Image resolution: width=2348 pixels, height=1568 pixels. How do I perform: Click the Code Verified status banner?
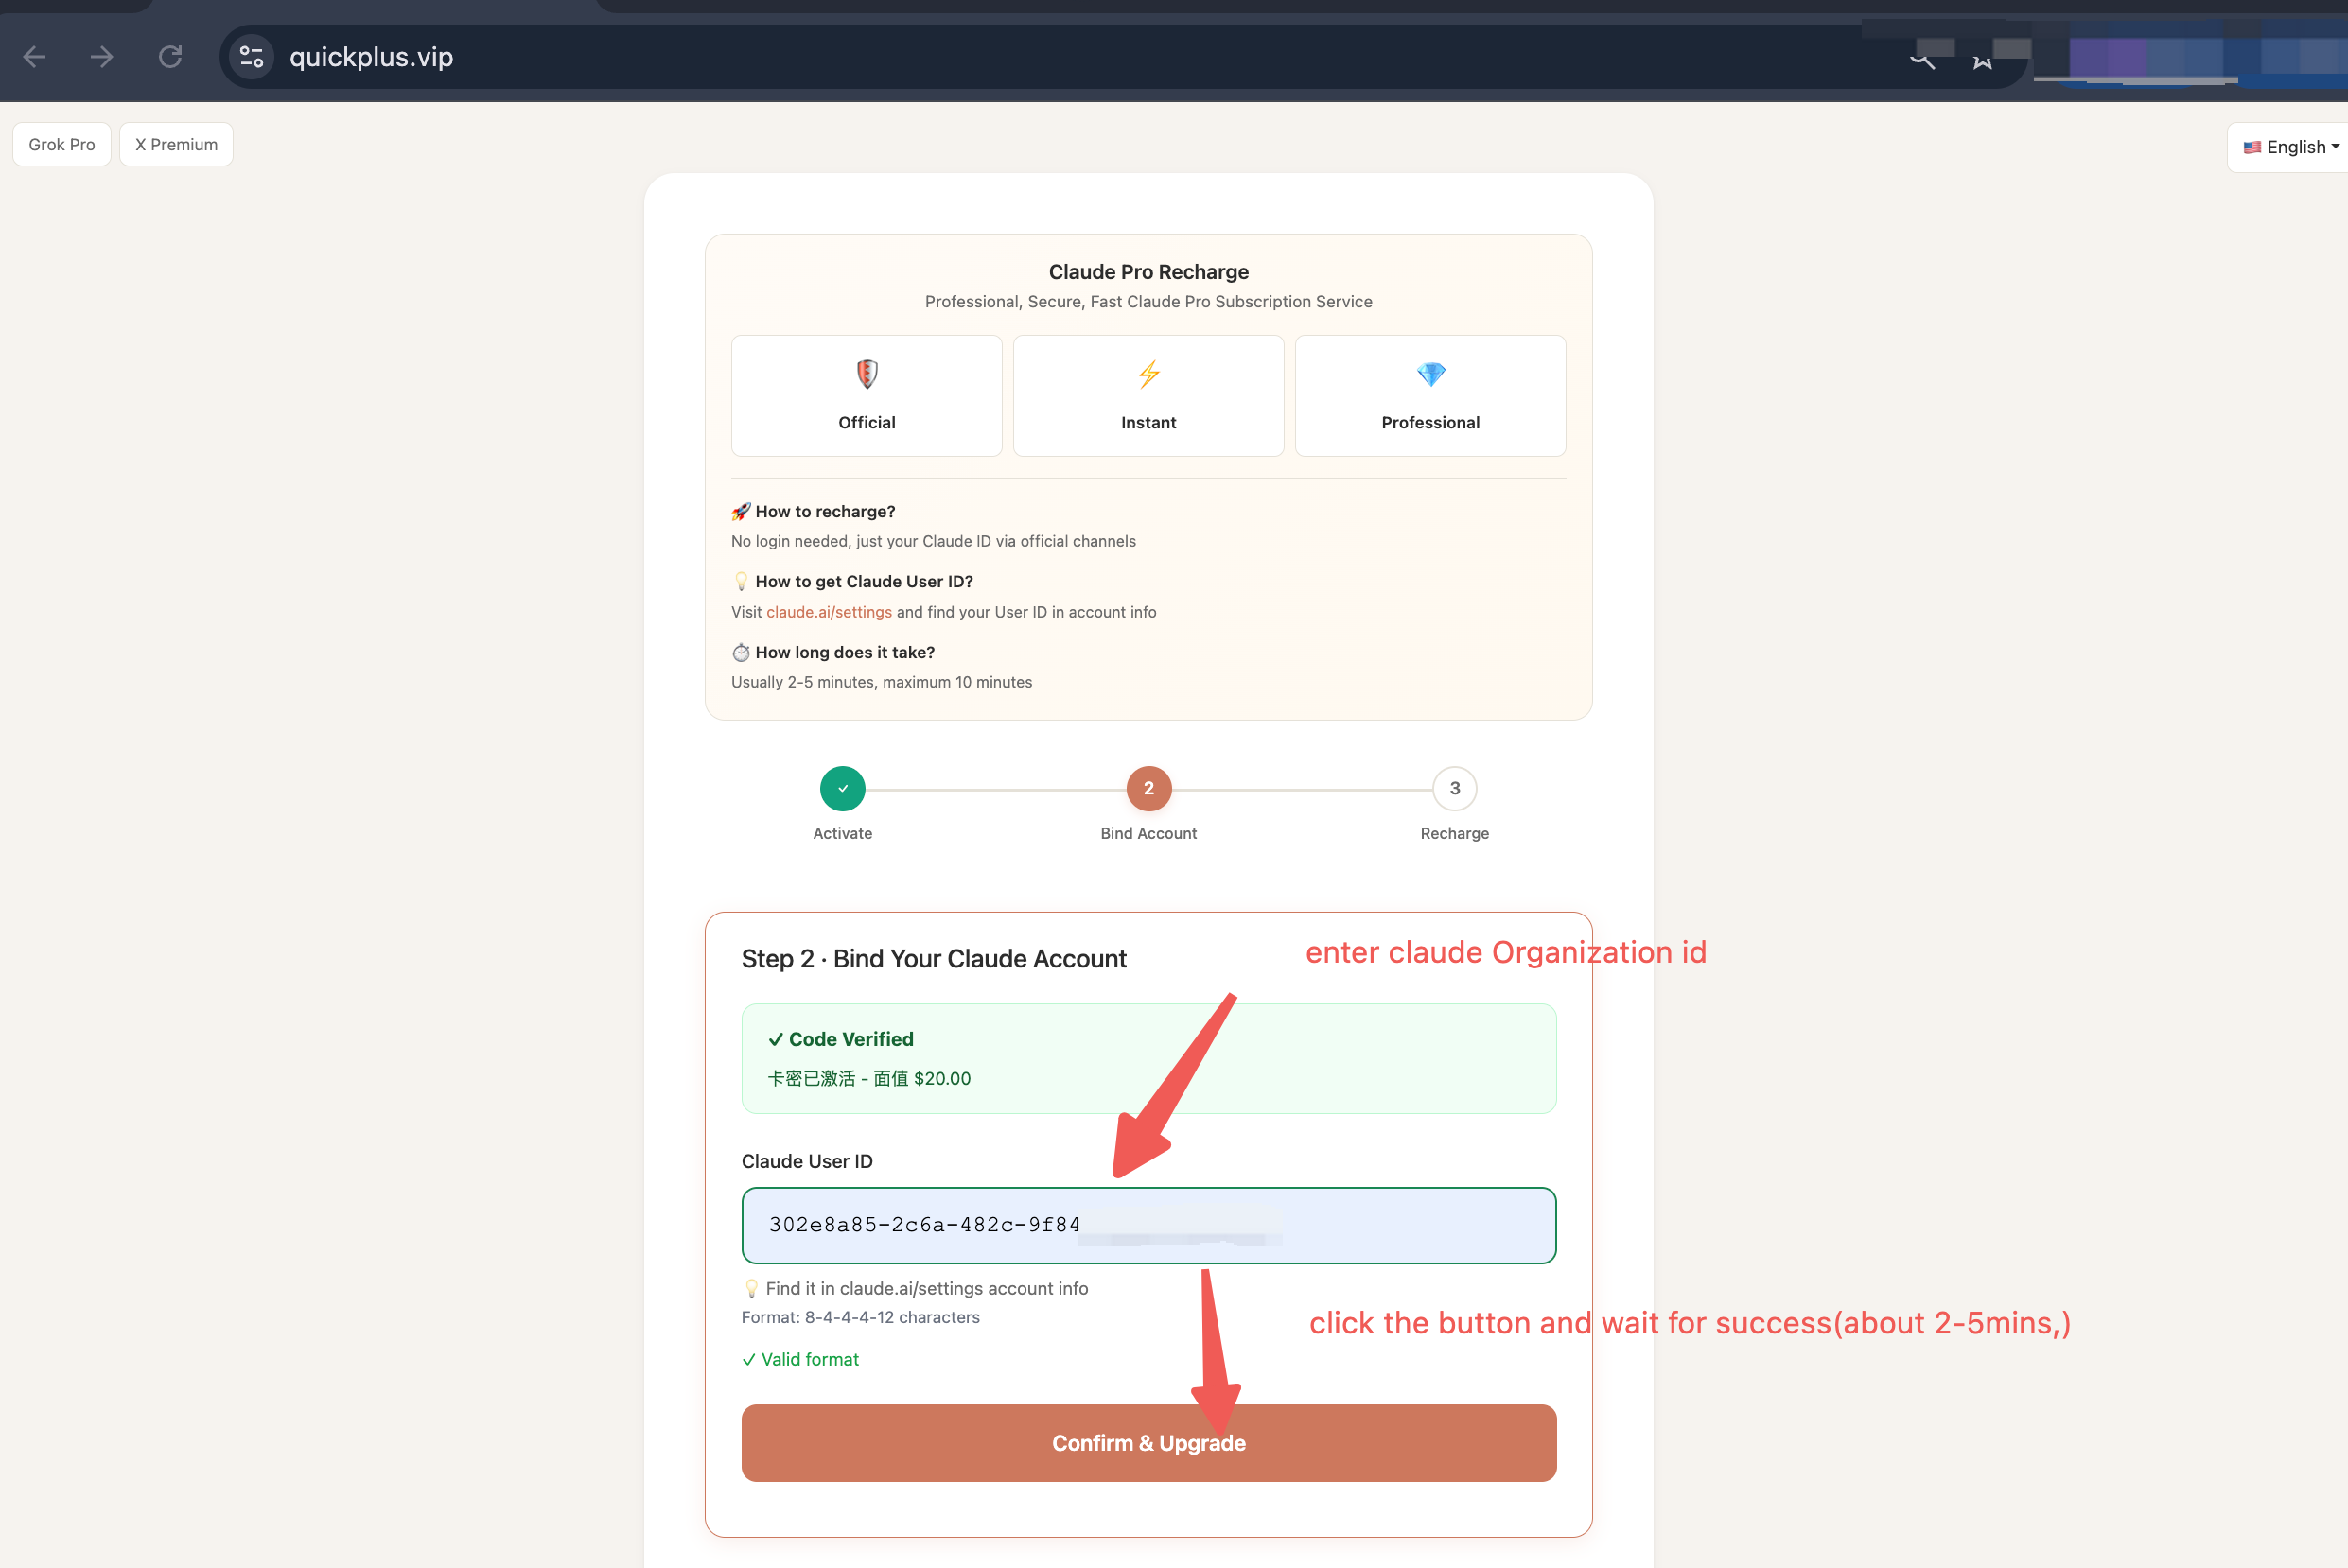point(1148,1058)
